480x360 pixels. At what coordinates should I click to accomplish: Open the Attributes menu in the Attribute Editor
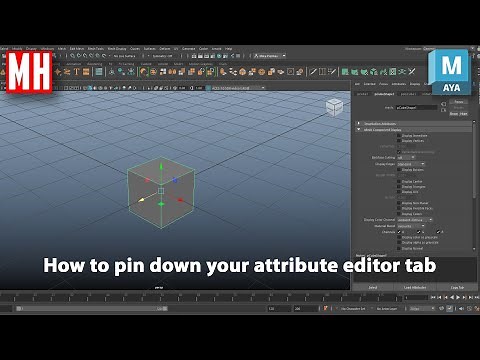click(x=399, y=84)
